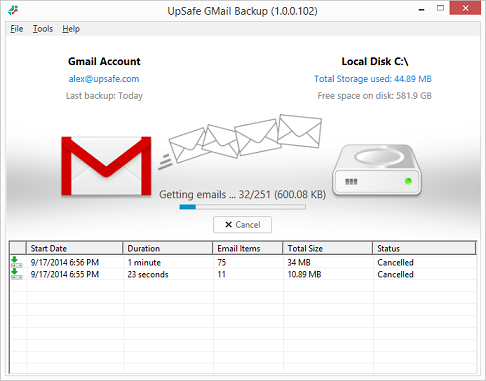This screenshot has width=486, height=381.
Task: Click the hard disk drive icon
Action: (377, 170)
